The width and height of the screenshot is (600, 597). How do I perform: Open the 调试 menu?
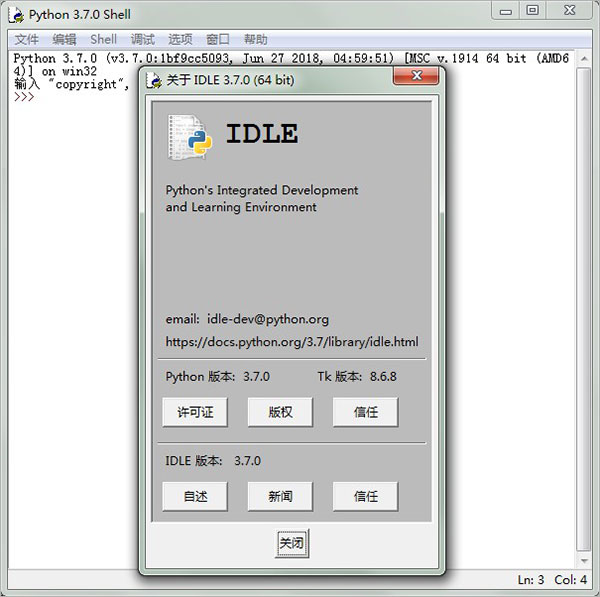[x=142, y=39]
